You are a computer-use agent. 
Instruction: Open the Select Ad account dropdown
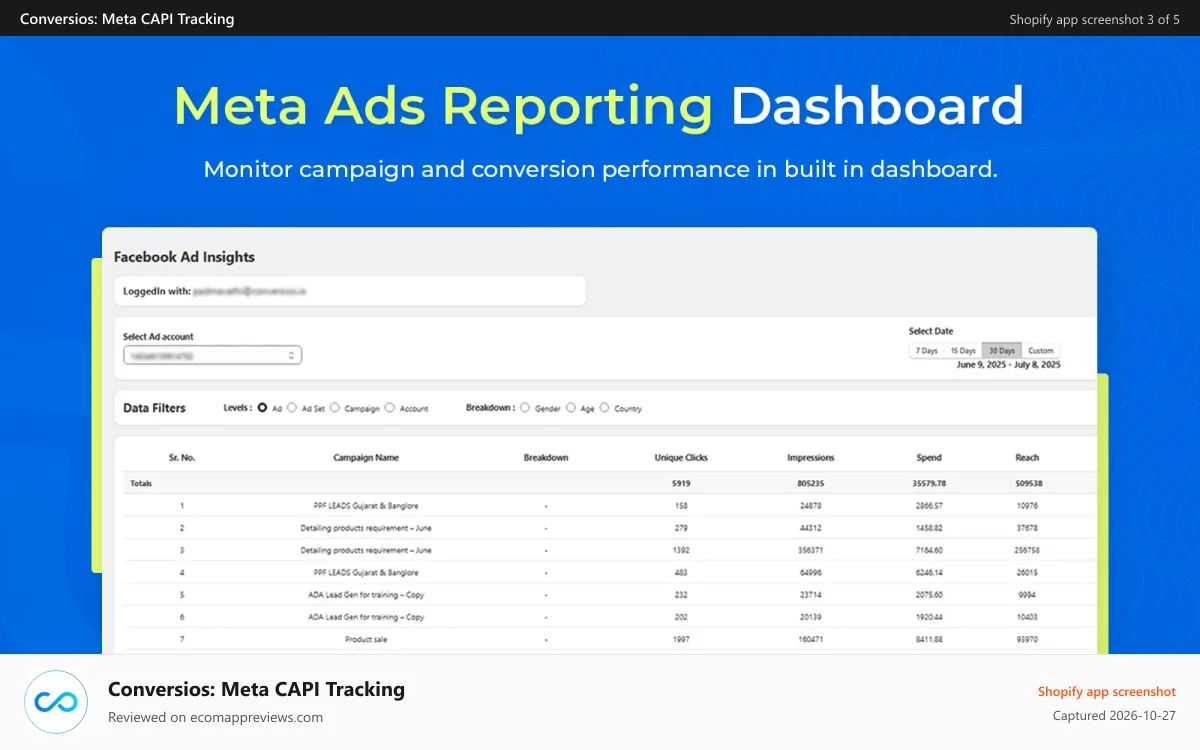click(x=212, y=355)
